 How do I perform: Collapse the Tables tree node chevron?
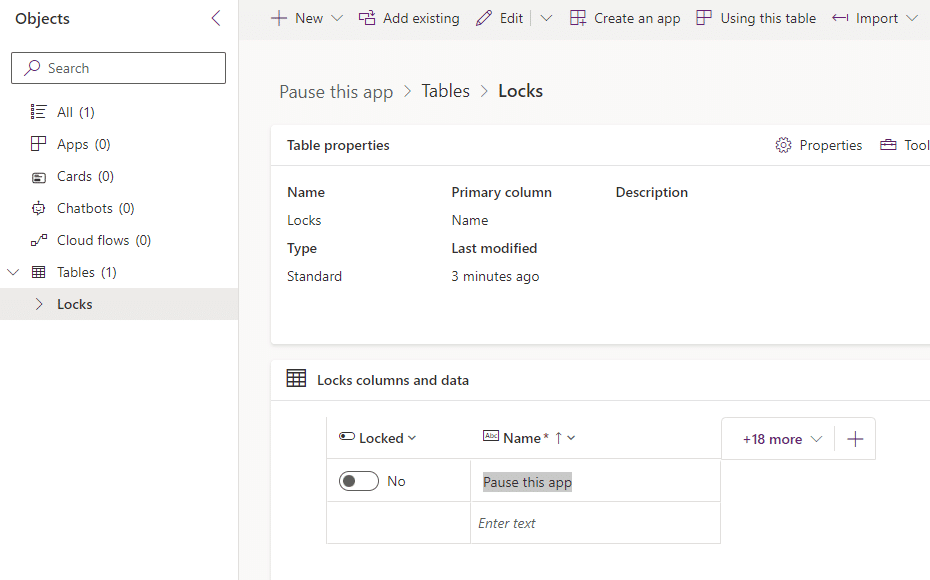coord(13,272)
